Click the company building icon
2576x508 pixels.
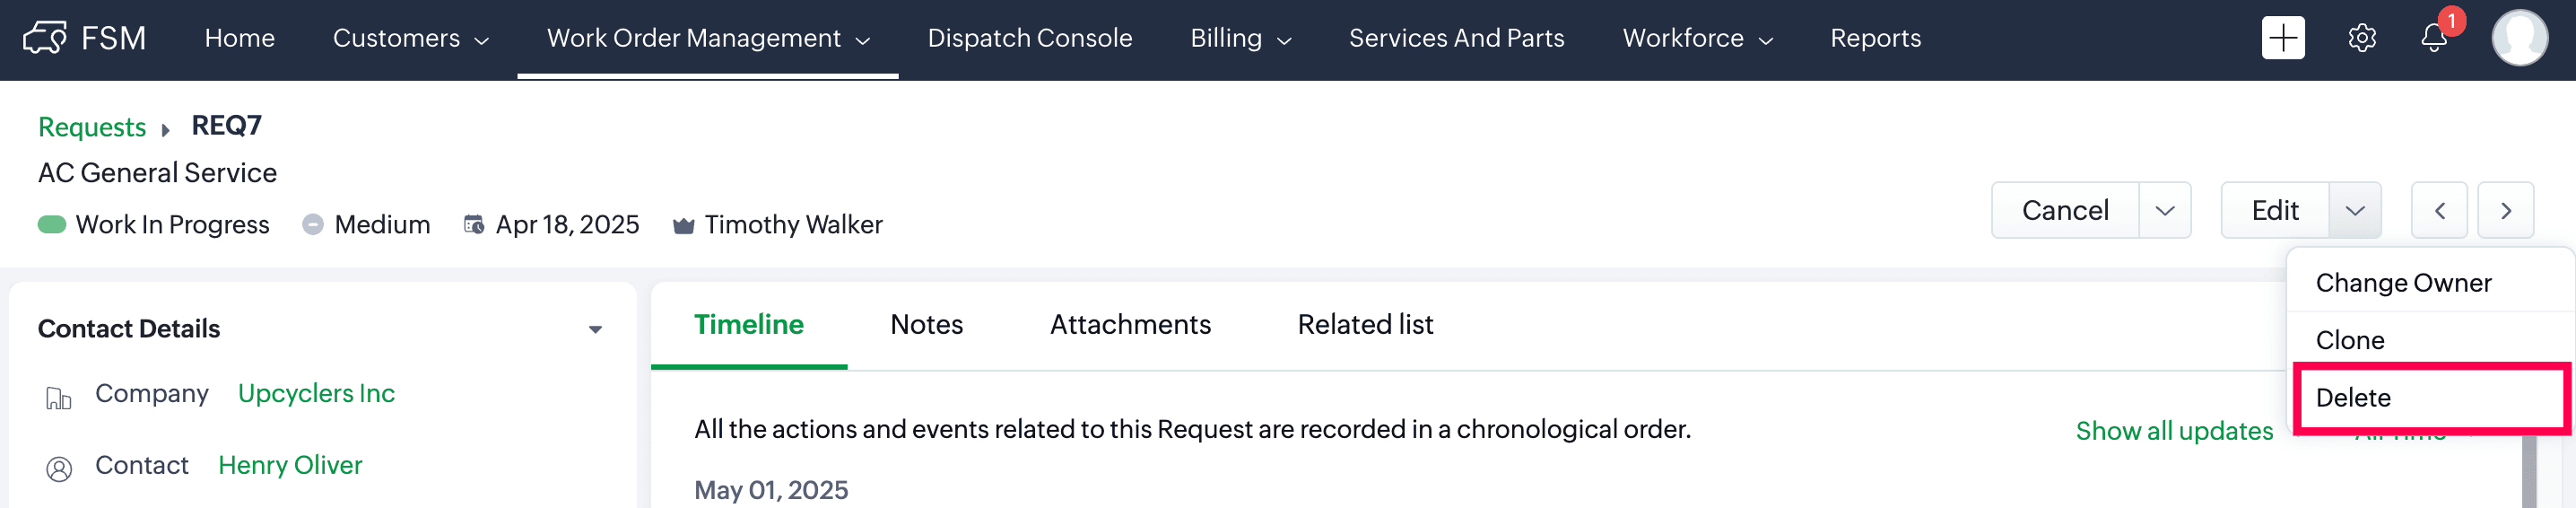click(59, 398)
